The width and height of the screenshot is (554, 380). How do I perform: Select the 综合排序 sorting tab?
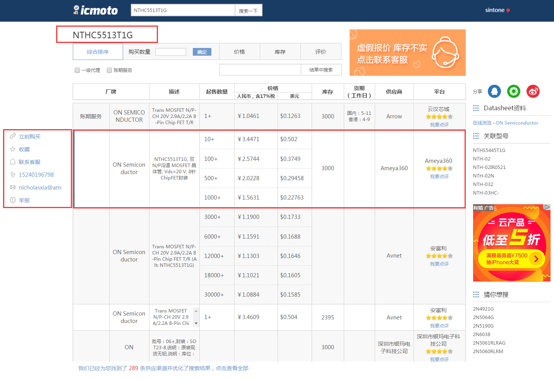point(98,52)
